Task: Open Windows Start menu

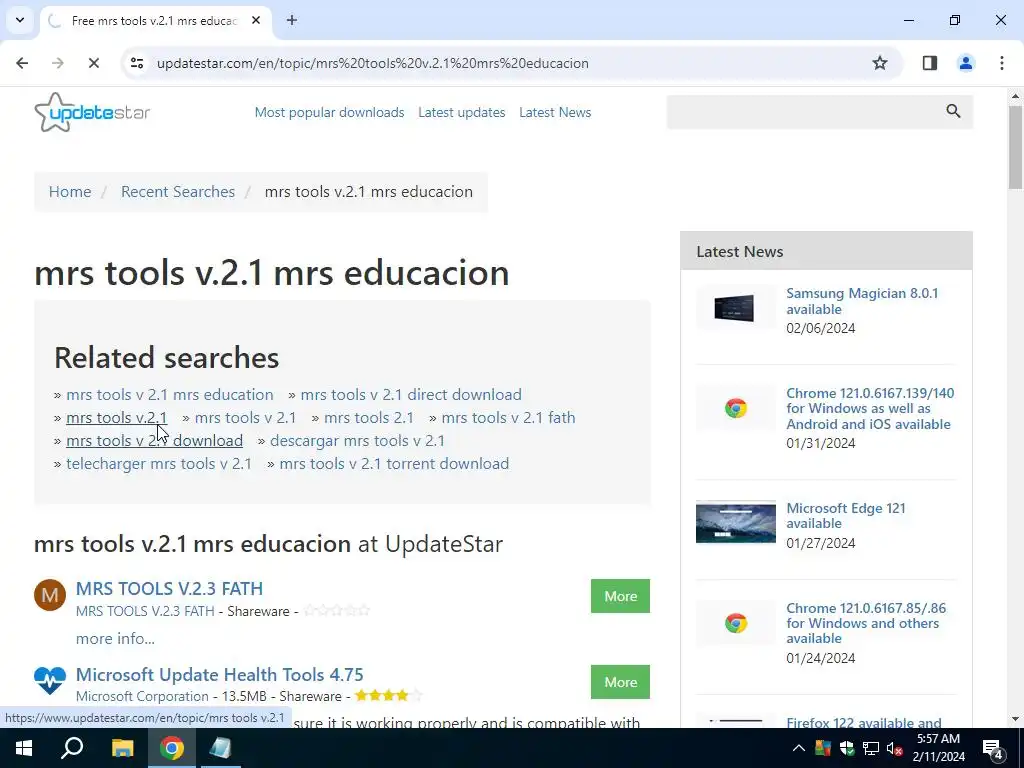Action: [x=24, y=748]
